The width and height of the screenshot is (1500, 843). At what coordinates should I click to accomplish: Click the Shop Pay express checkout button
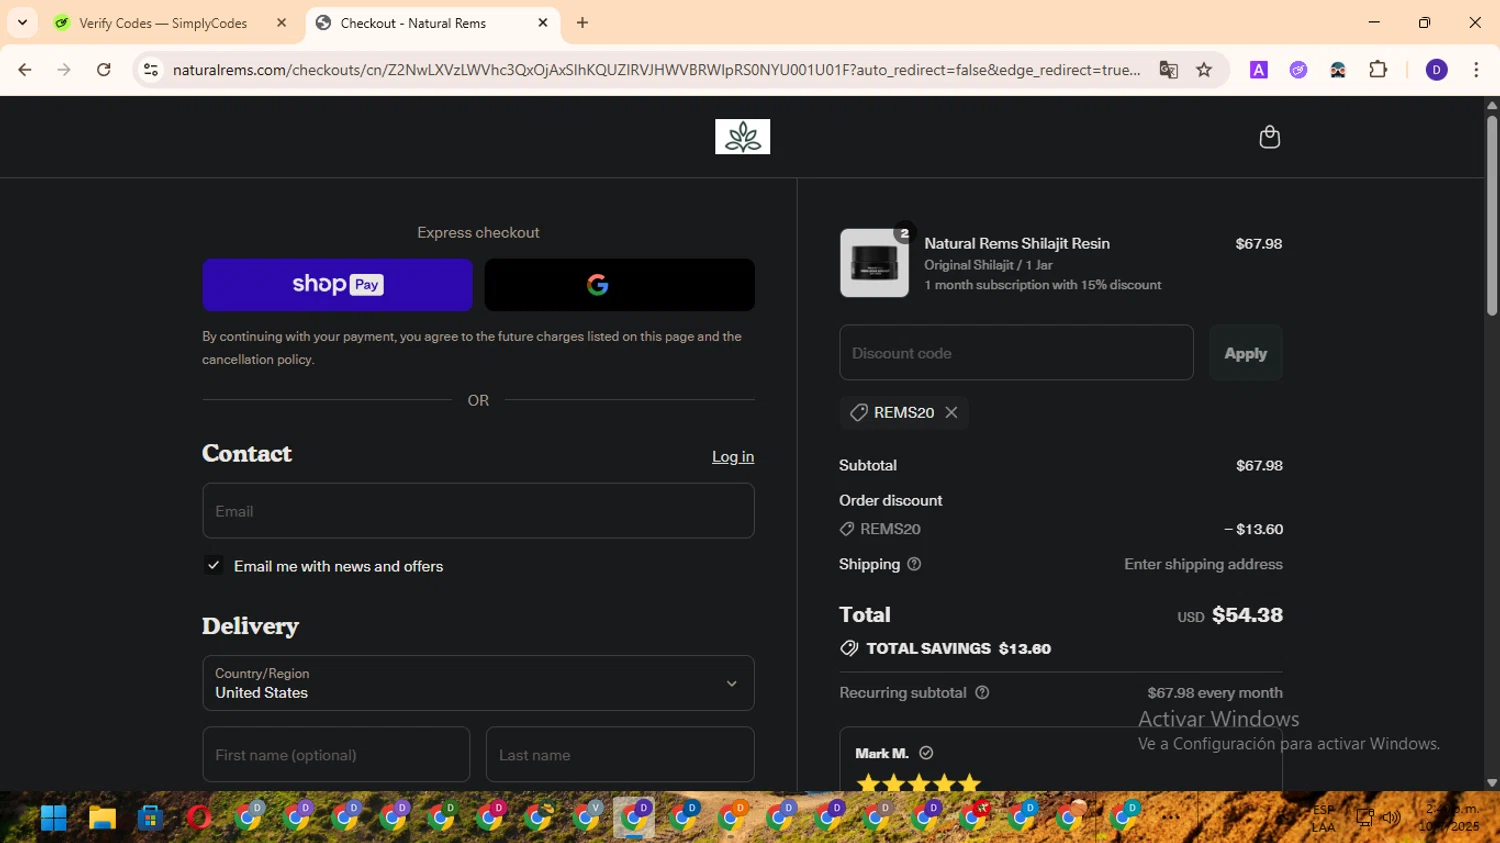(x=337, y=285)
